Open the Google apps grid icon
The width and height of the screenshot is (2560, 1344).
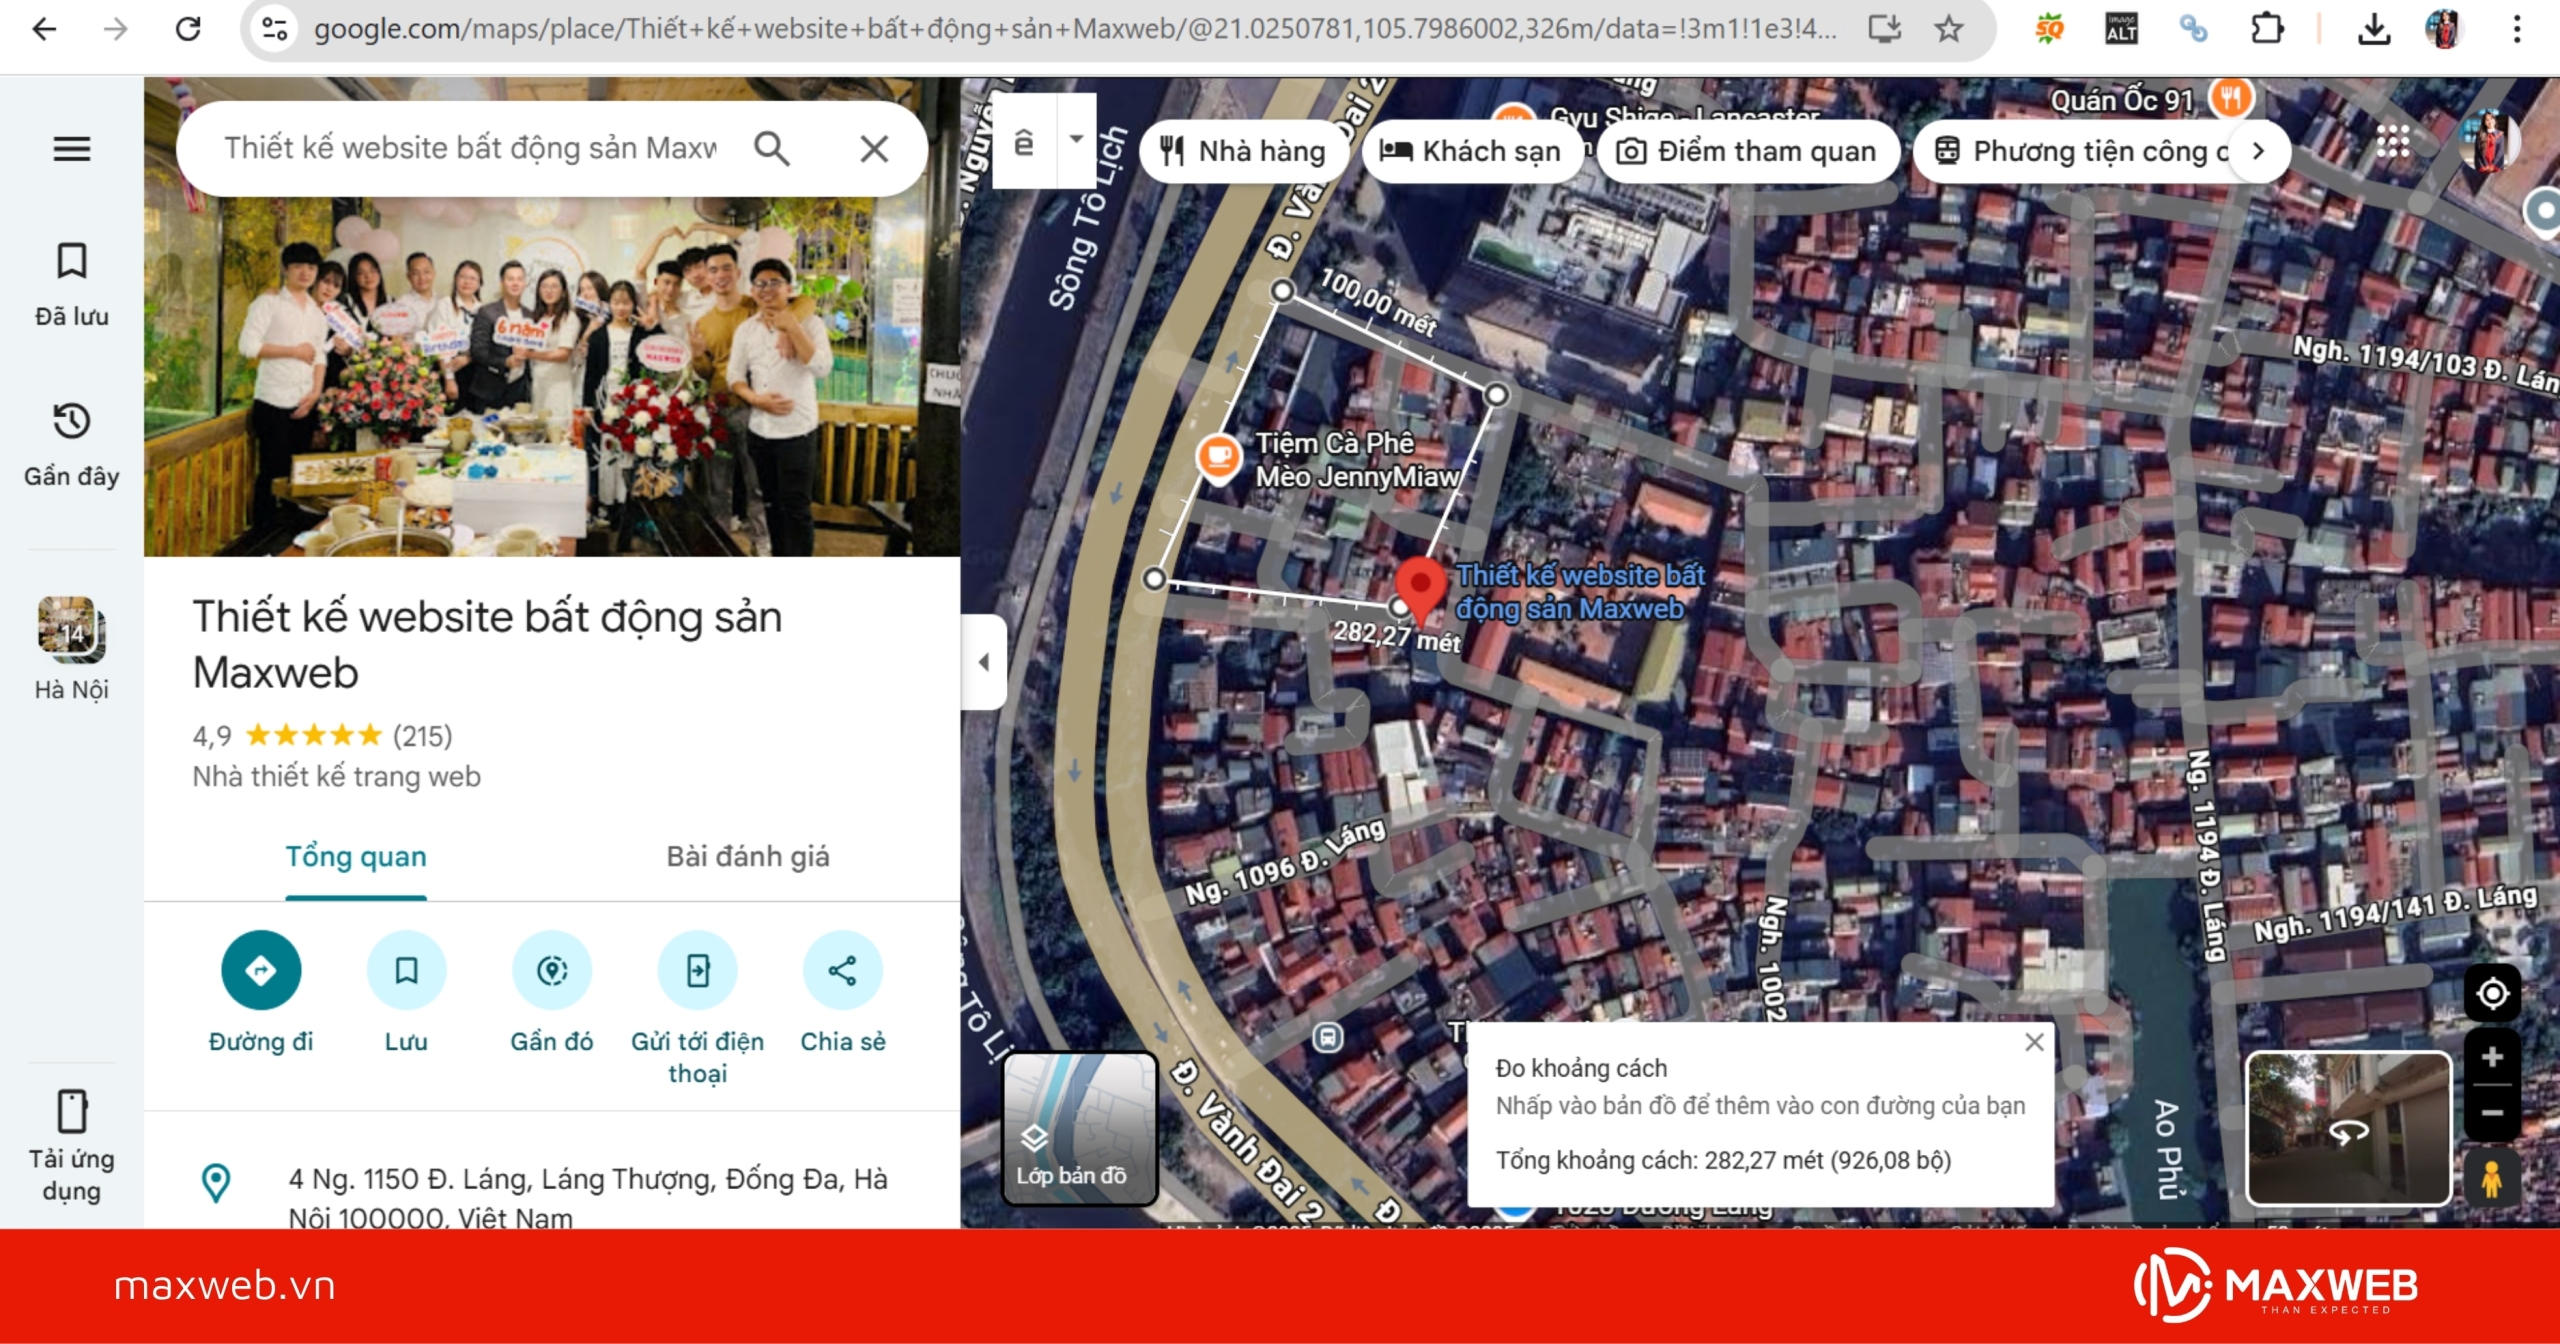tap(2392, 142)
